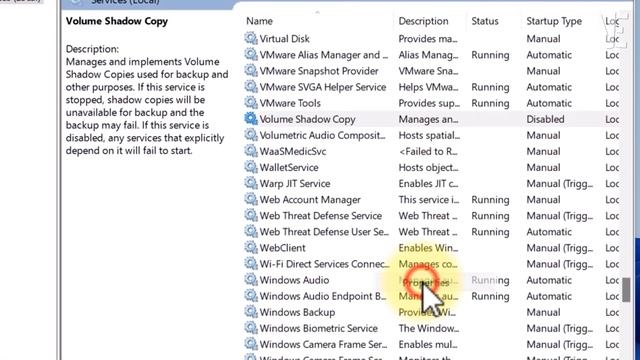This screenshot has width=640, height=360.
Task: Select the Windows Biometric Service name
Action: [x=319, y=329]
